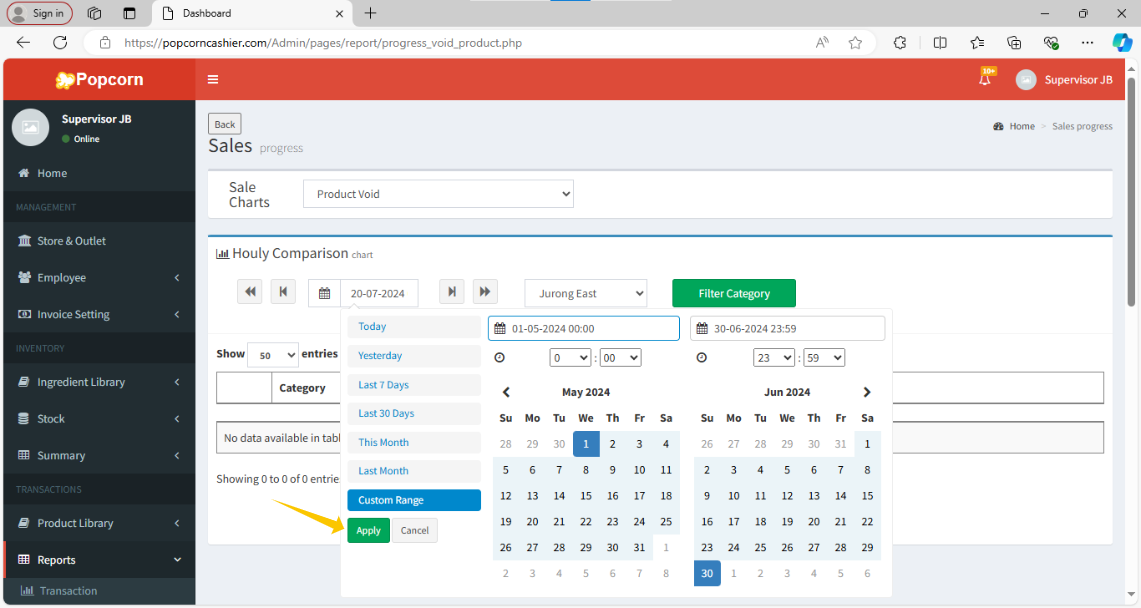The width and height of the screenshot is (1141, 608).
Task: Click calendar icon beside 20-07-2024
Action: coord(325,293)
